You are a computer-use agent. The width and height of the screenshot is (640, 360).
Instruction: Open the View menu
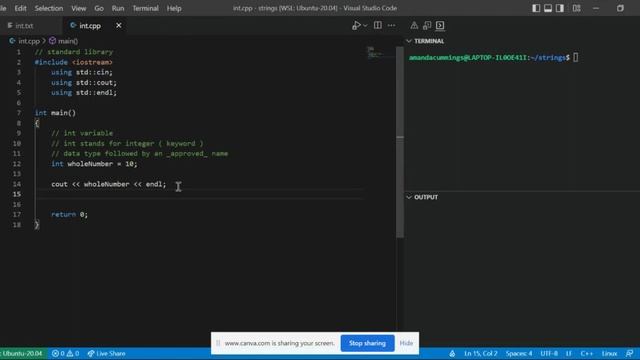tap(78, 8)
